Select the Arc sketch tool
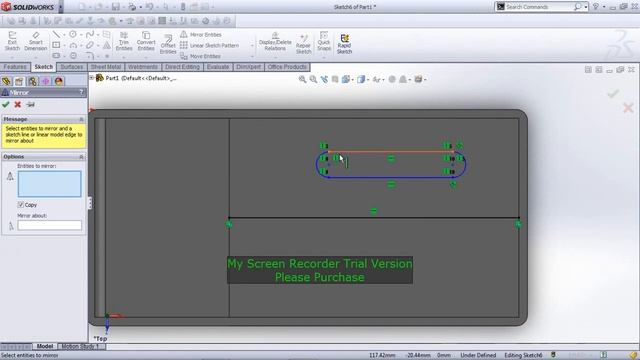The width and height of the screenshot is (640, 360). pos(73,45)
